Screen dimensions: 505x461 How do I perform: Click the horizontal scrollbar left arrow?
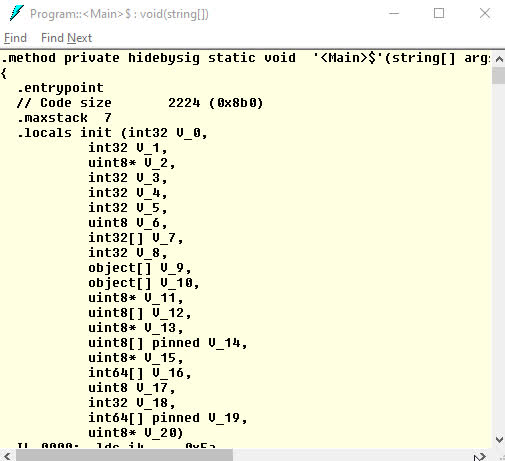click(7, 455)
